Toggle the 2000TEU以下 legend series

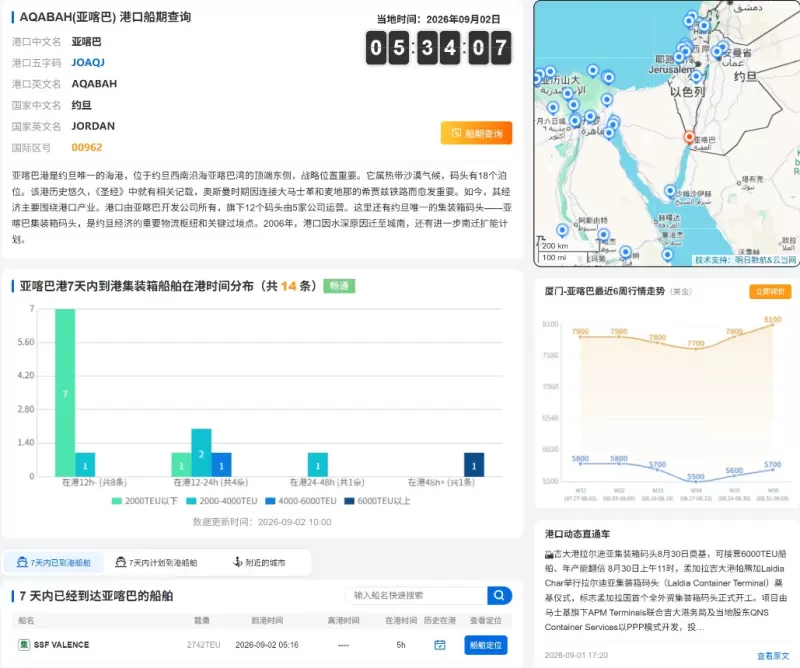point(145,501)
